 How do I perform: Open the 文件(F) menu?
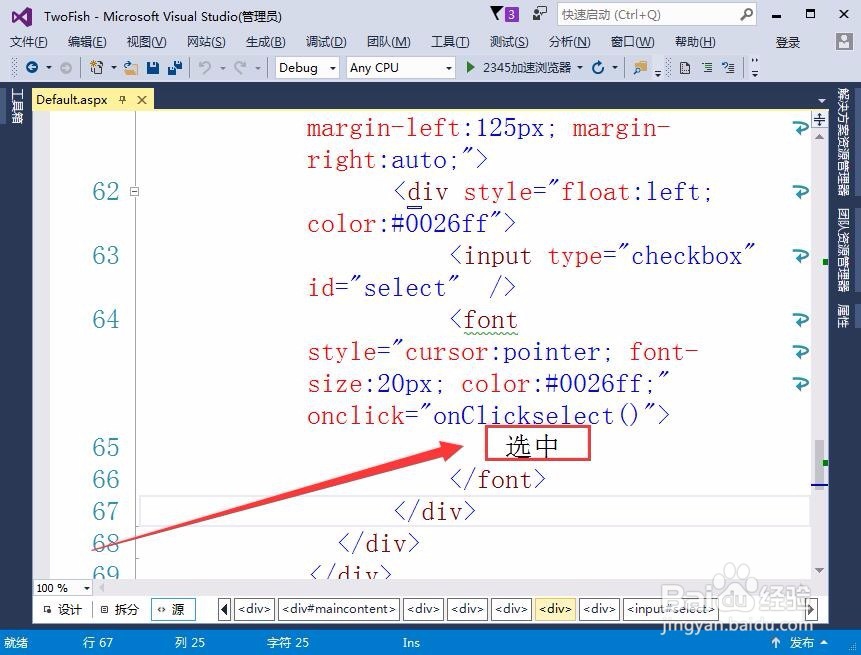(29, 42)
